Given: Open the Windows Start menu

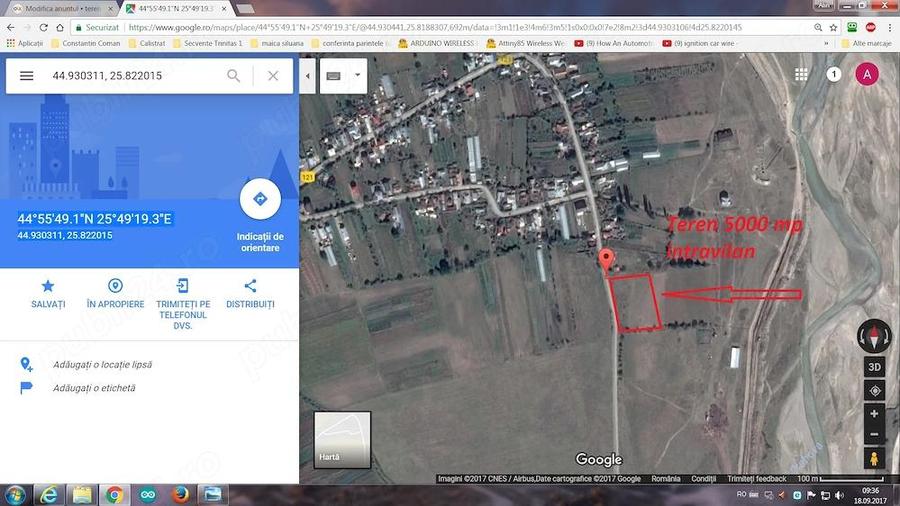Looking at the screenshot, I should tap(15, 495).
